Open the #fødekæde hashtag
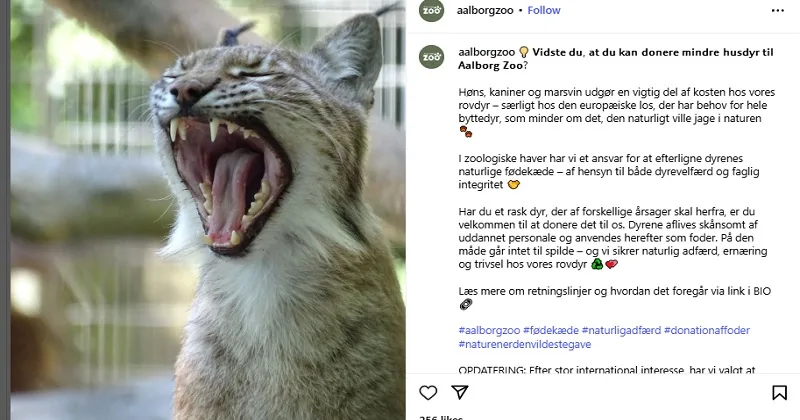800x420 pixels. point(551,330)
